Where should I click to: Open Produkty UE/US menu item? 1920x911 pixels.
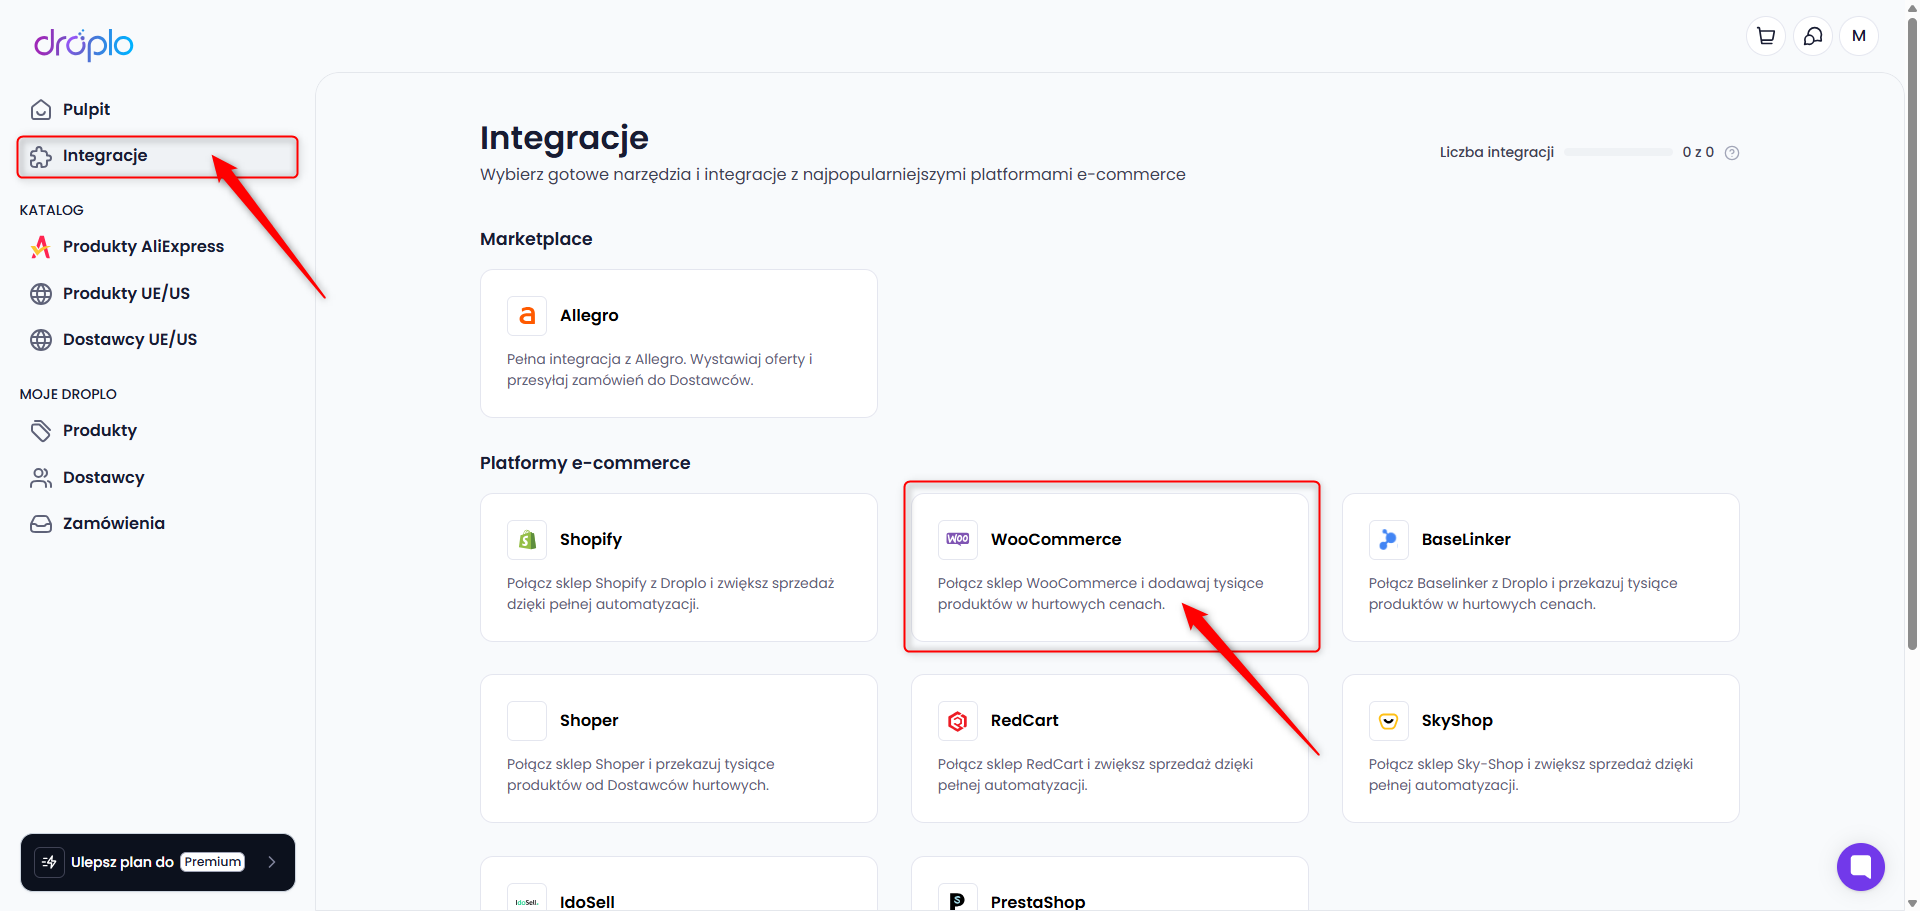coord(158,294)
